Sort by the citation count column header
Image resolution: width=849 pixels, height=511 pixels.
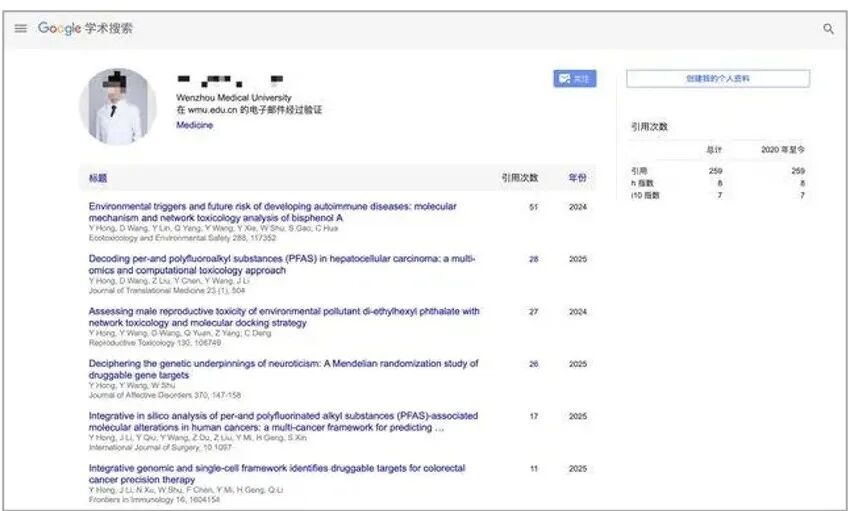point(519,178)
